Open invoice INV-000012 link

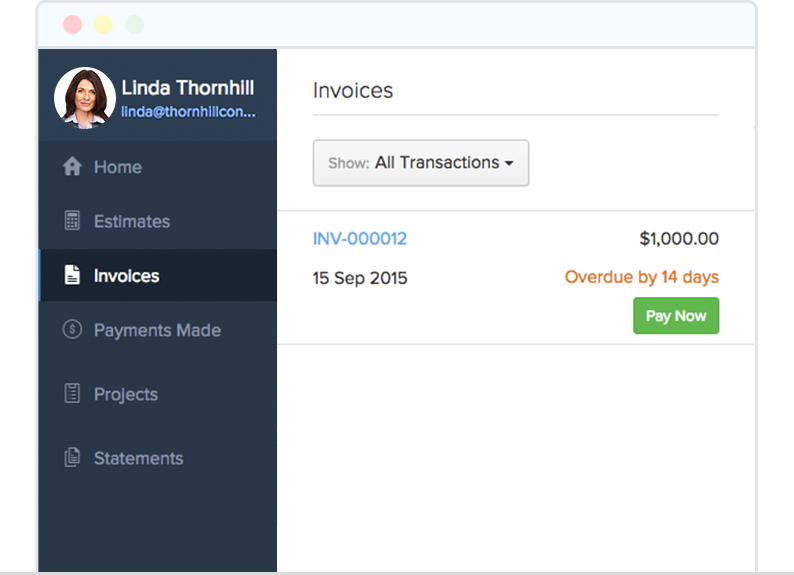pyautogui.click(x=360, y=239)
